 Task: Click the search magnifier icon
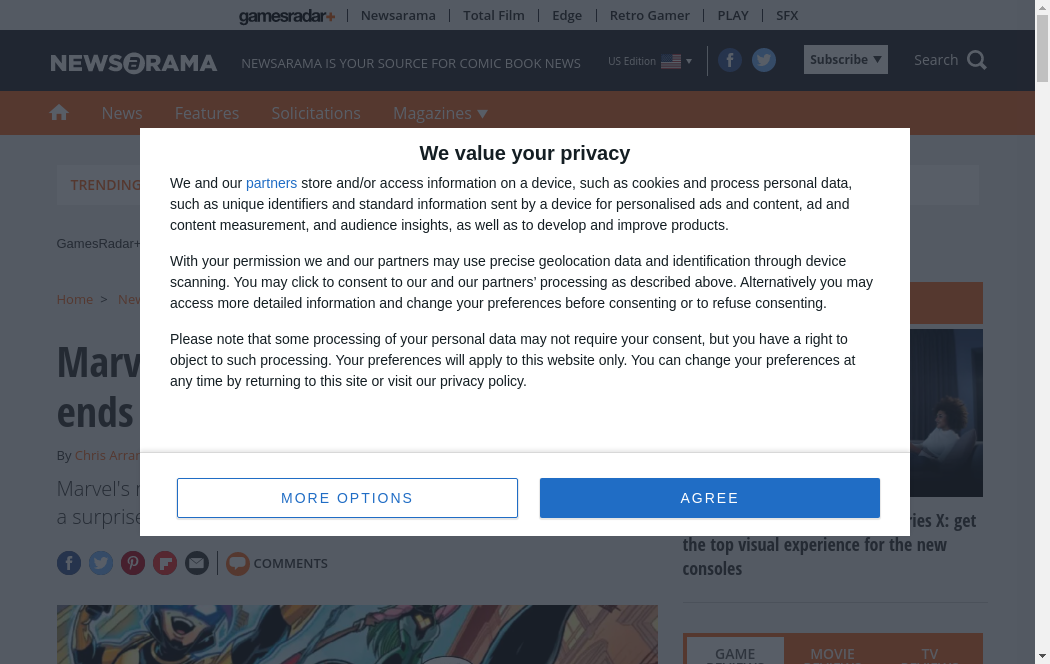977,60
